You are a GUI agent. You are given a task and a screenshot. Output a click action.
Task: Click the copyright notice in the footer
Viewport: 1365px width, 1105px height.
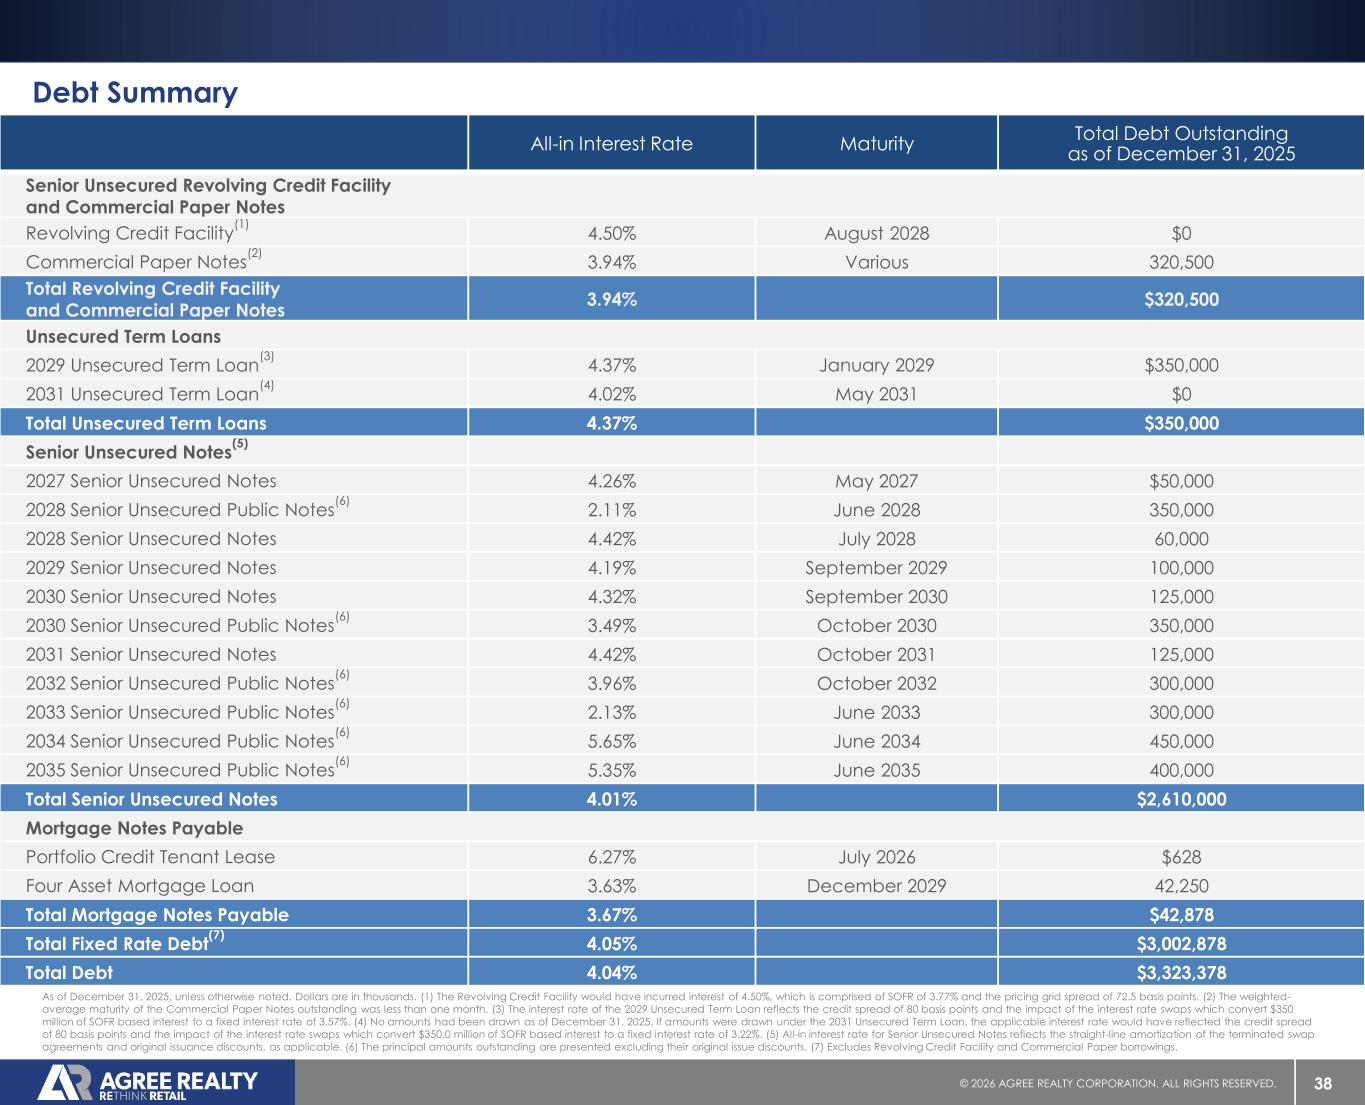click(1117, 1084)
